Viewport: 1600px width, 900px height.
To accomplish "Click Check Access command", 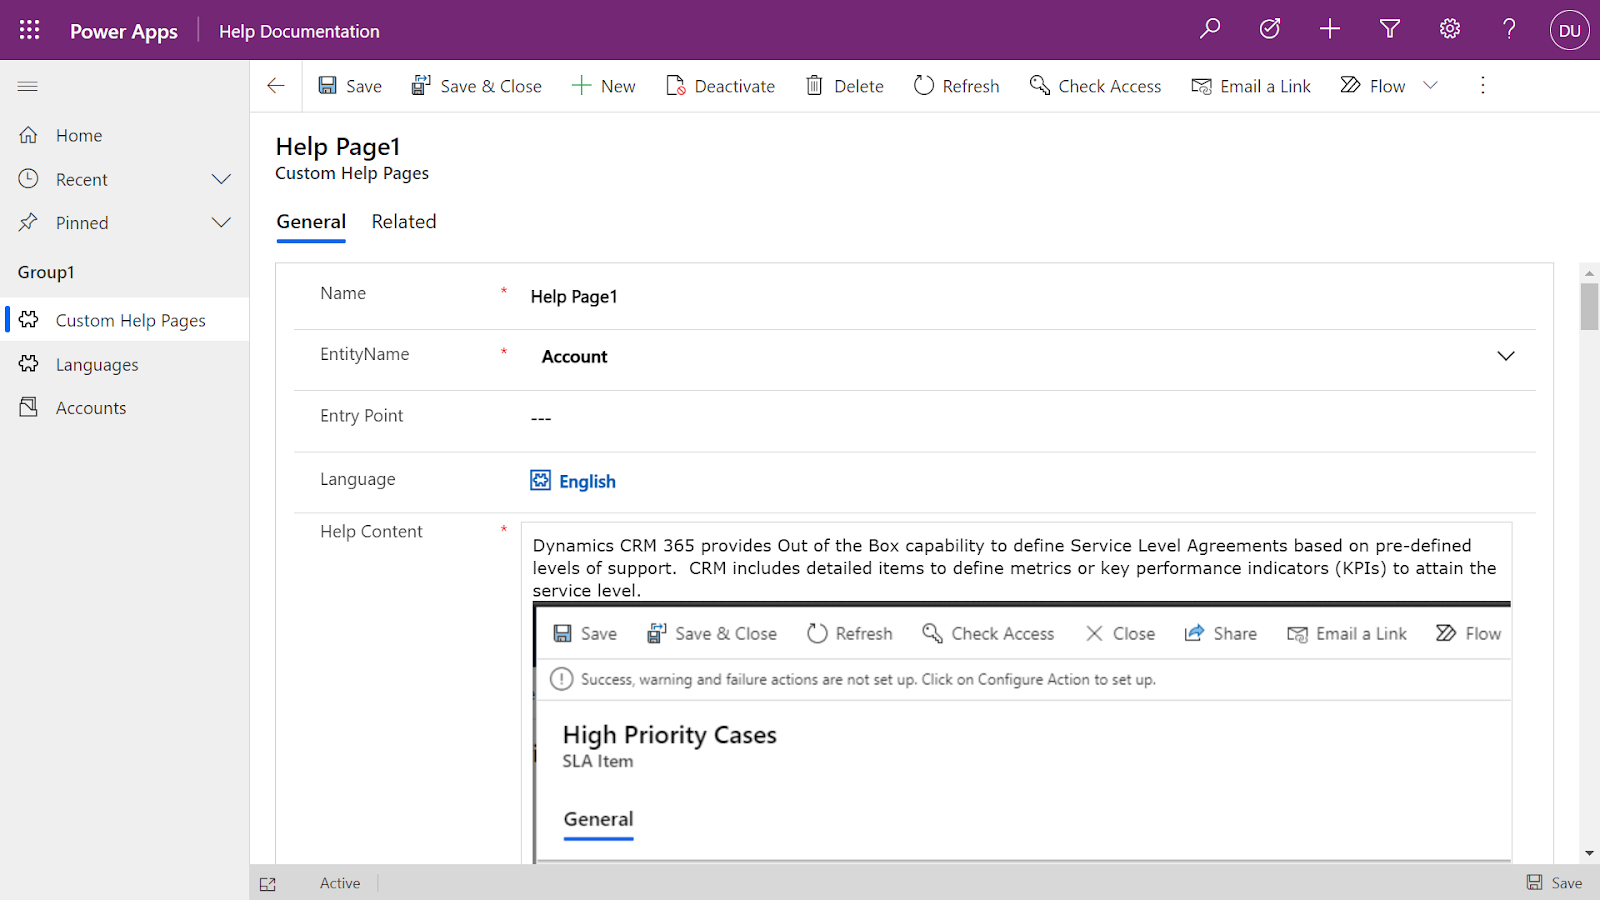I will tap(1095, 86).
